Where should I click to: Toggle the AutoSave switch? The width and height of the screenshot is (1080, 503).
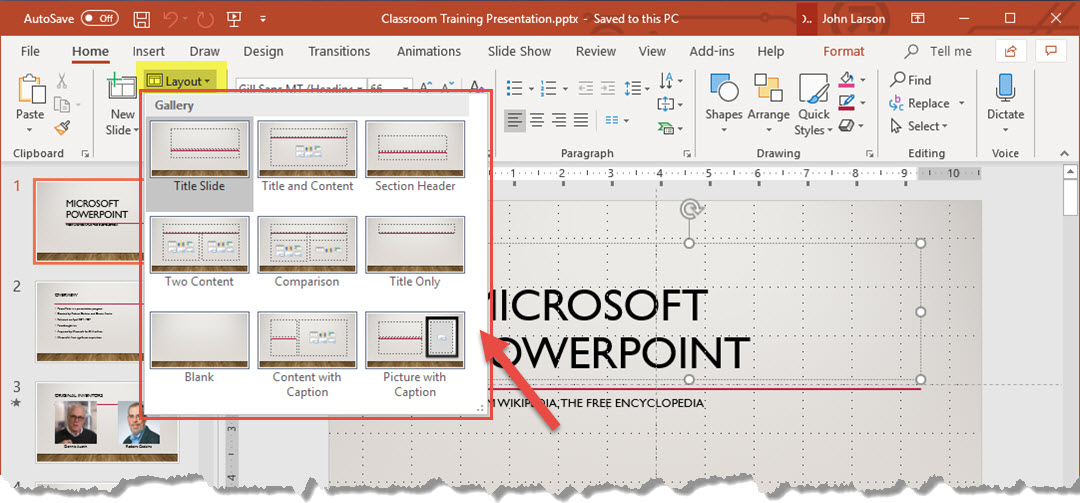pos(99,19)
